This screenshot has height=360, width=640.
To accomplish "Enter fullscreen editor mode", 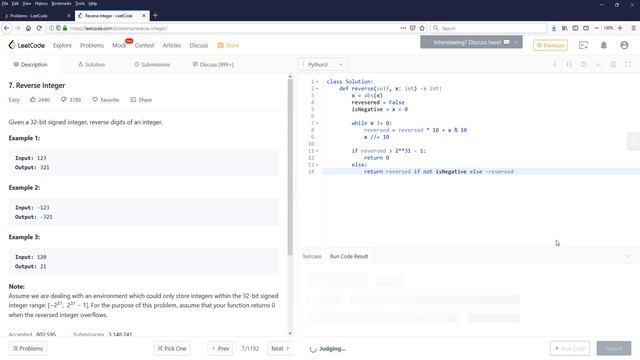I will 628,64.
